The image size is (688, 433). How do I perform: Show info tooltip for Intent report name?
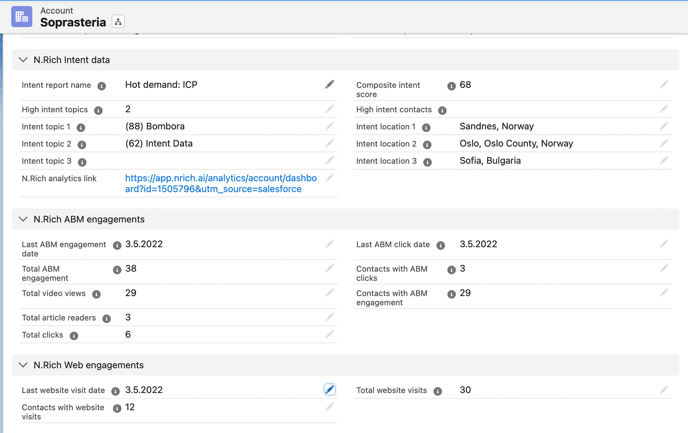tap(101, 86)
